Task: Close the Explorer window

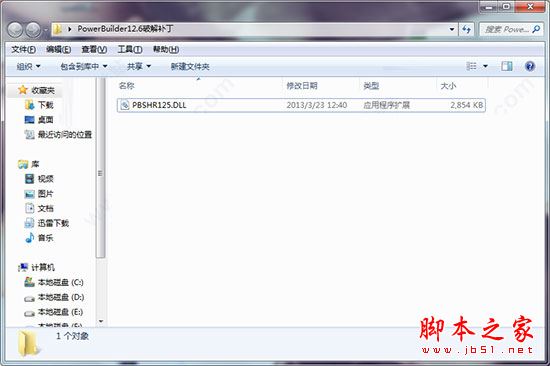Action: (x=530, y=6)
